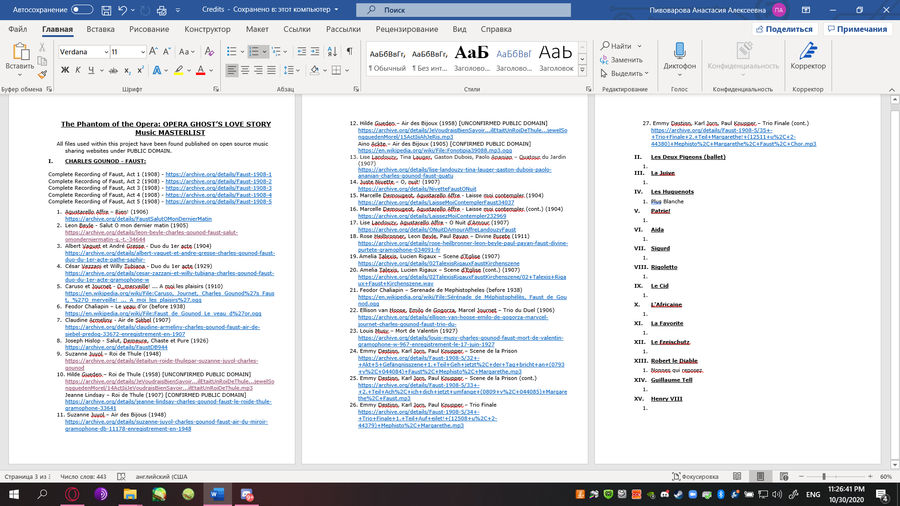The width and height of the screenshot is (900, 506).
Task: Save the document with the floppy icon
Action: (x=106, y=10)
